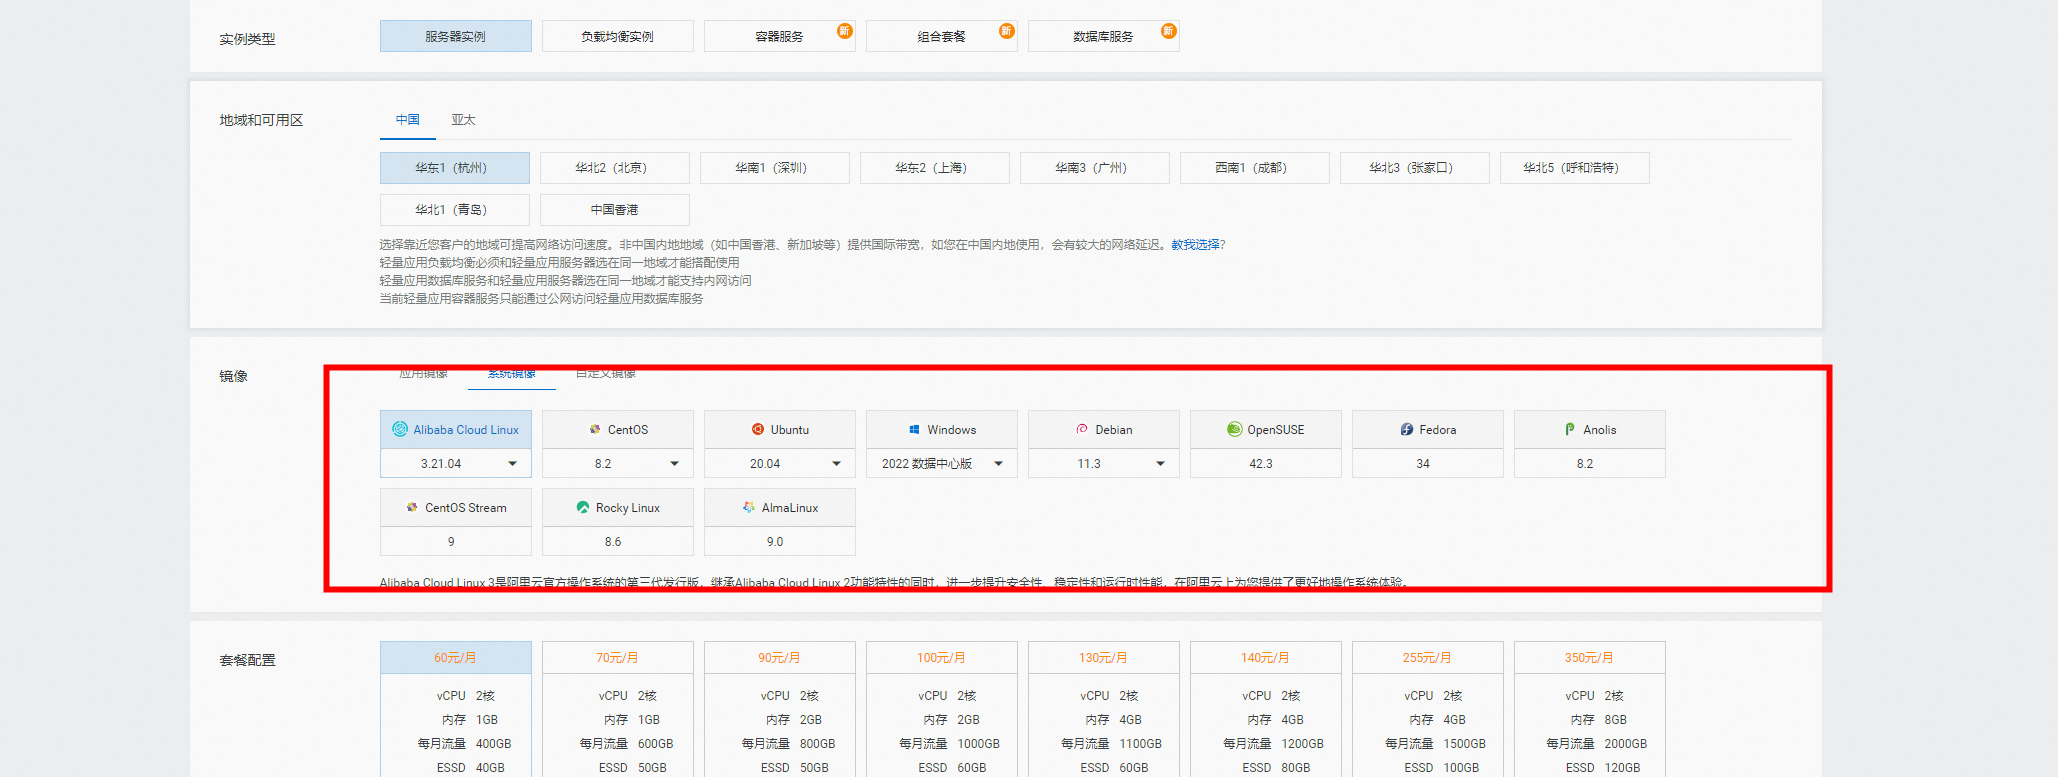Click the Anolis logo icon
The height and width of the screenshot is (777, 2058).
click(1570, 429)
